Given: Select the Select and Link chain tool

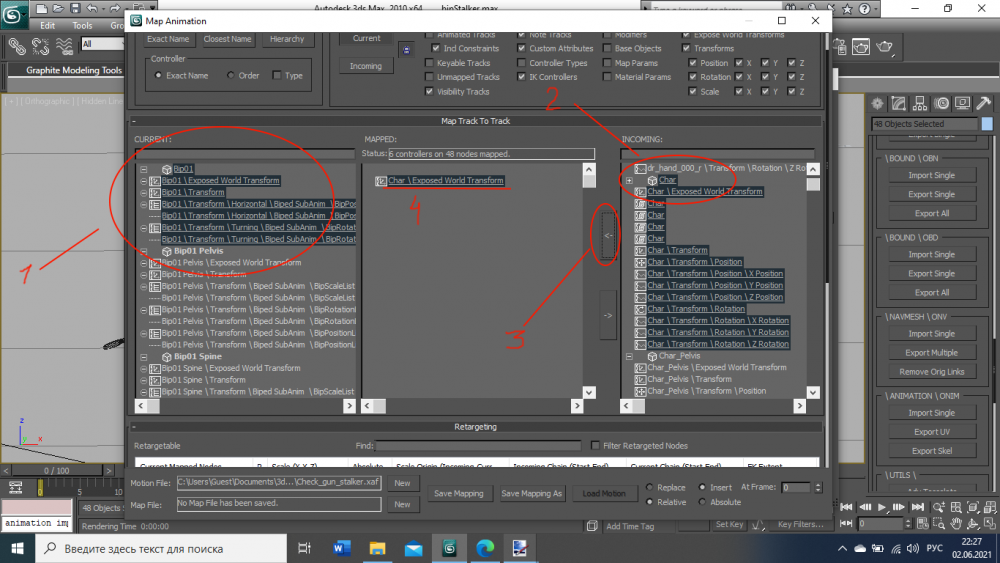Looking at the screenshot, I should 17,46.
